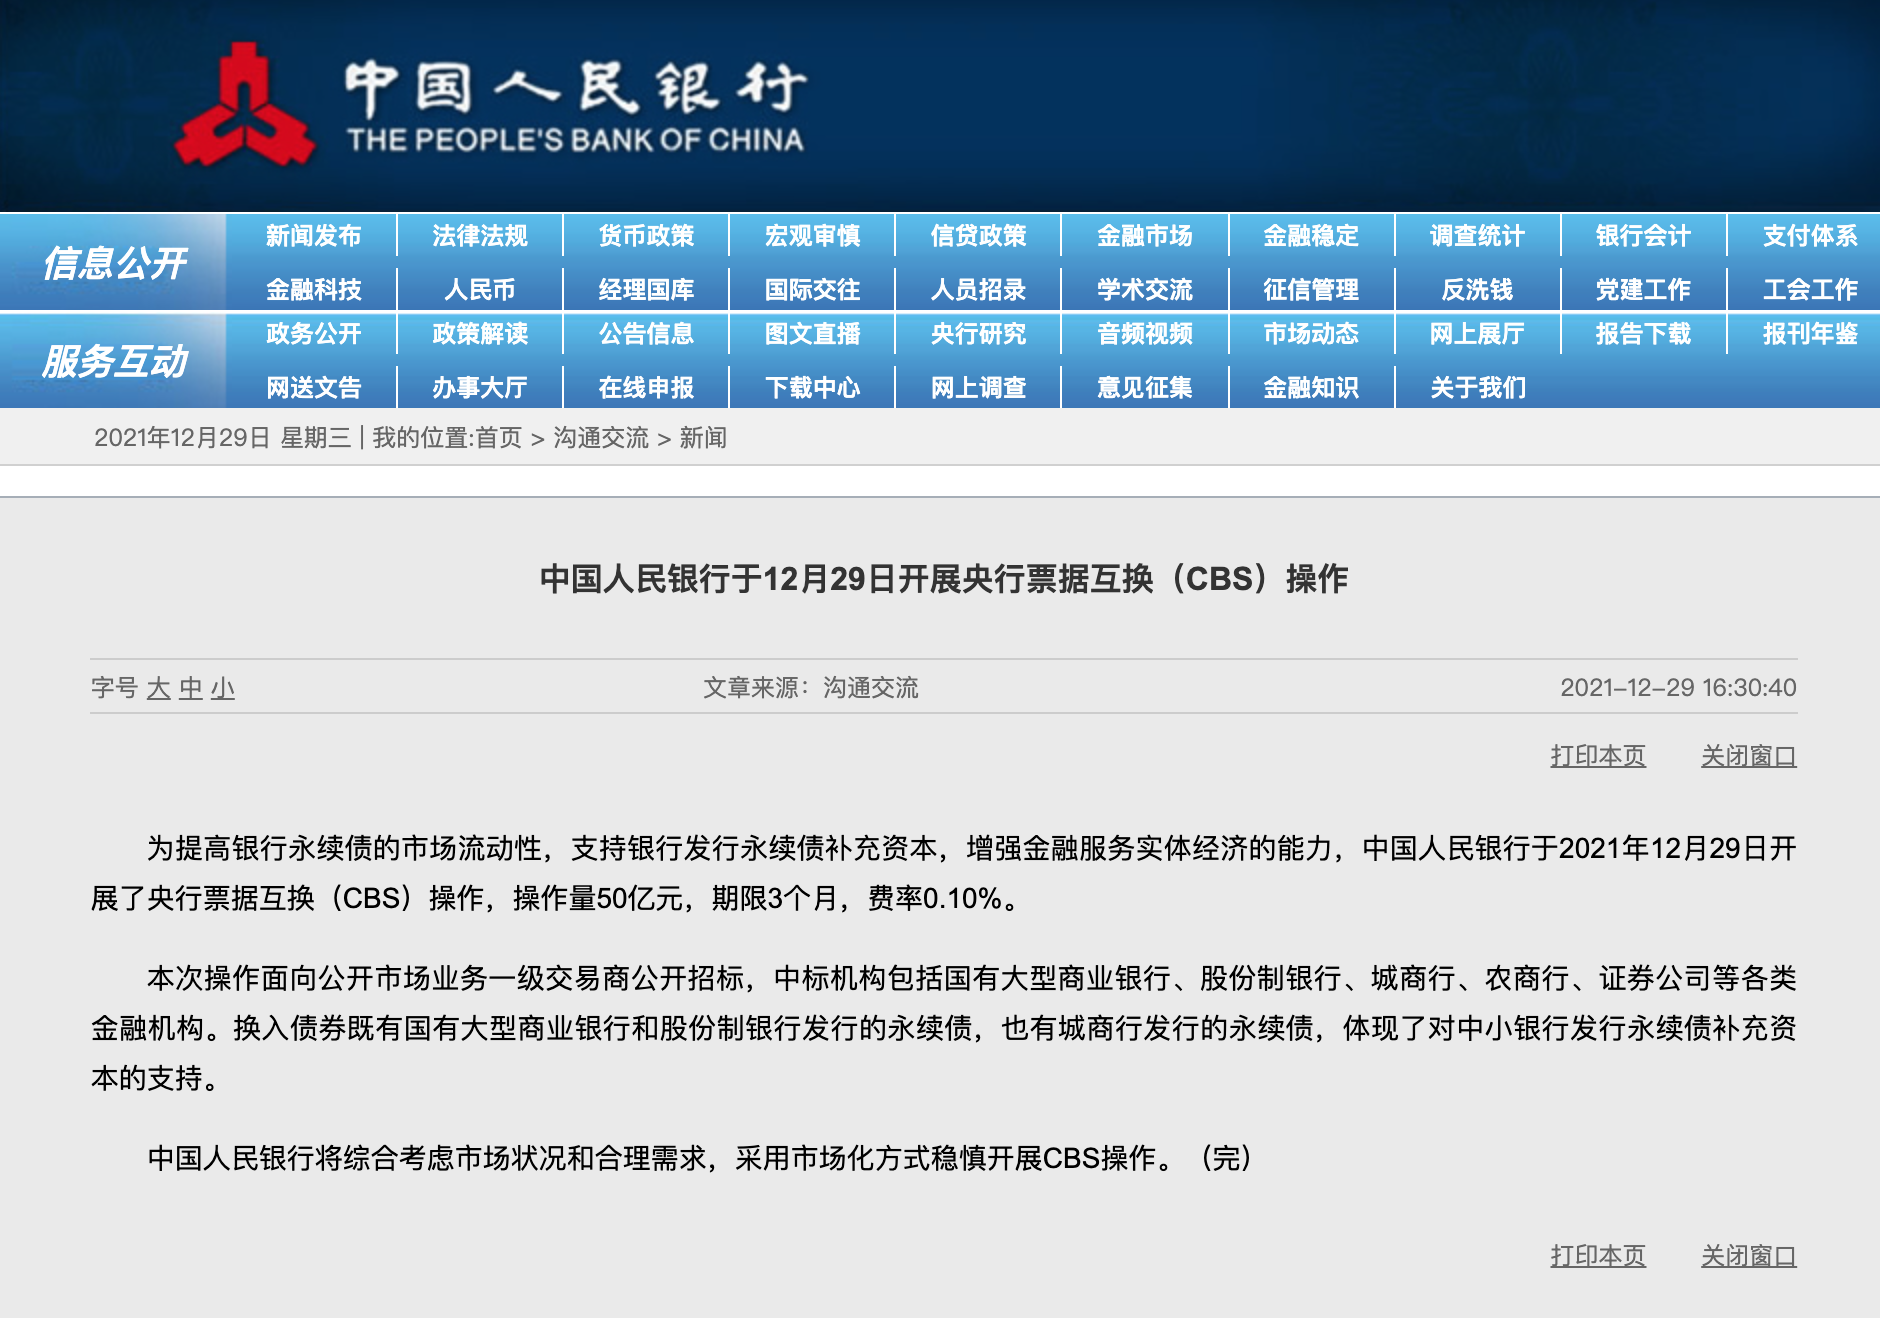The height and width of the screenshot is (1318, 1880).
Task: Click the 服务互动 category header
Action: click(x=114, y=361)
